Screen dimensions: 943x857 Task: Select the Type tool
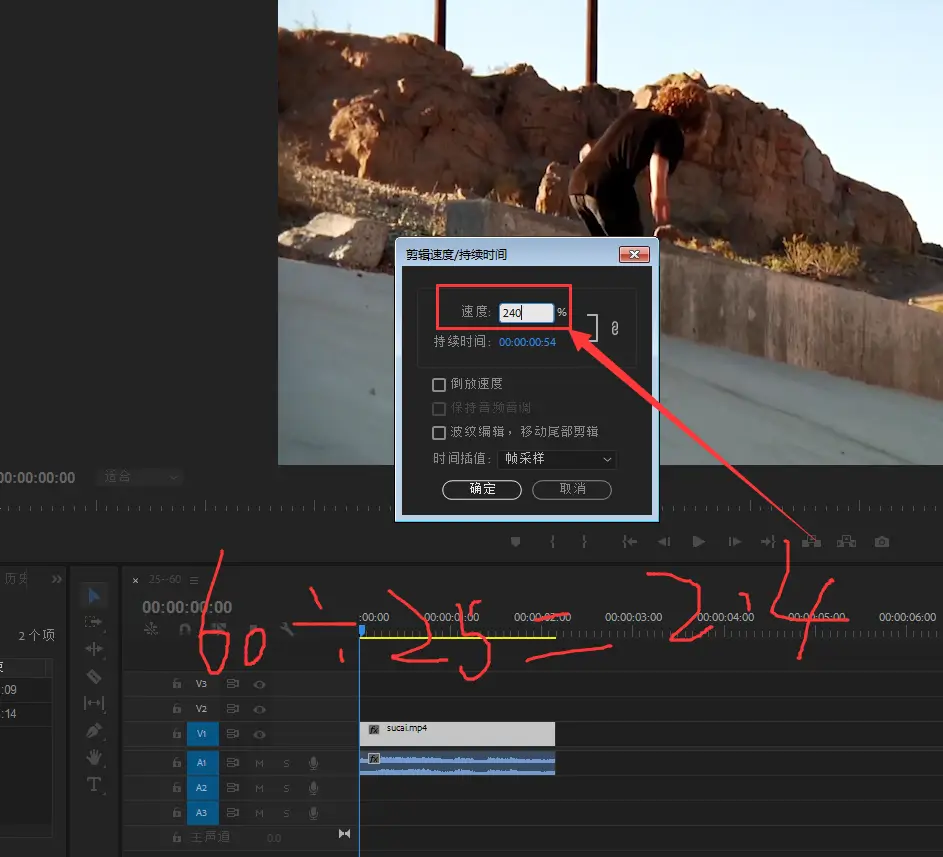click(94, 784)
